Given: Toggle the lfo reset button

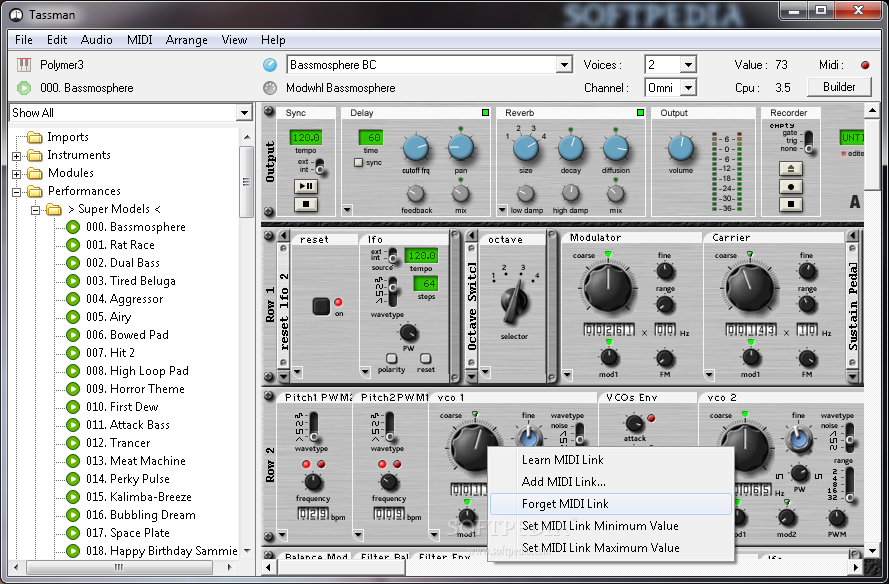Looking at the screenshot, I should (425, 358).
